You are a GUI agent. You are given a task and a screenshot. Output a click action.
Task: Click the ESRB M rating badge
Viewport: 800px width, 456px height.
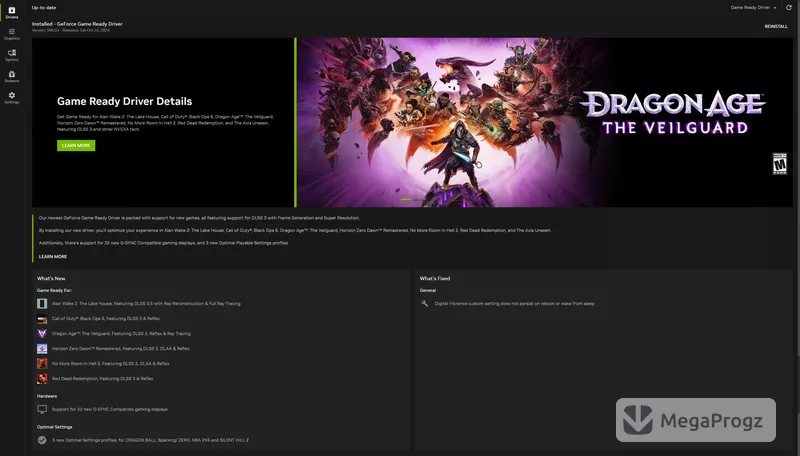pos(780,164)
